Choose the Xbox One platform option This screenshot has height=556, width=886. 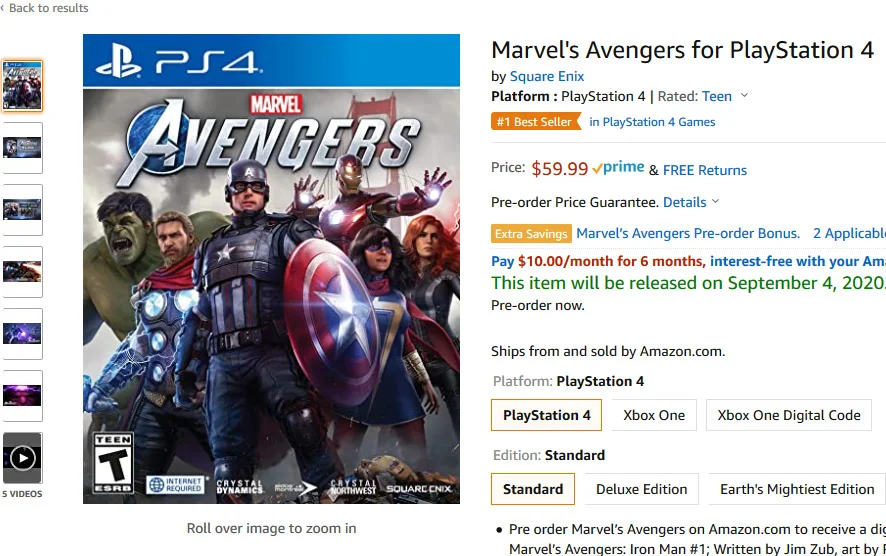point(654,415)
